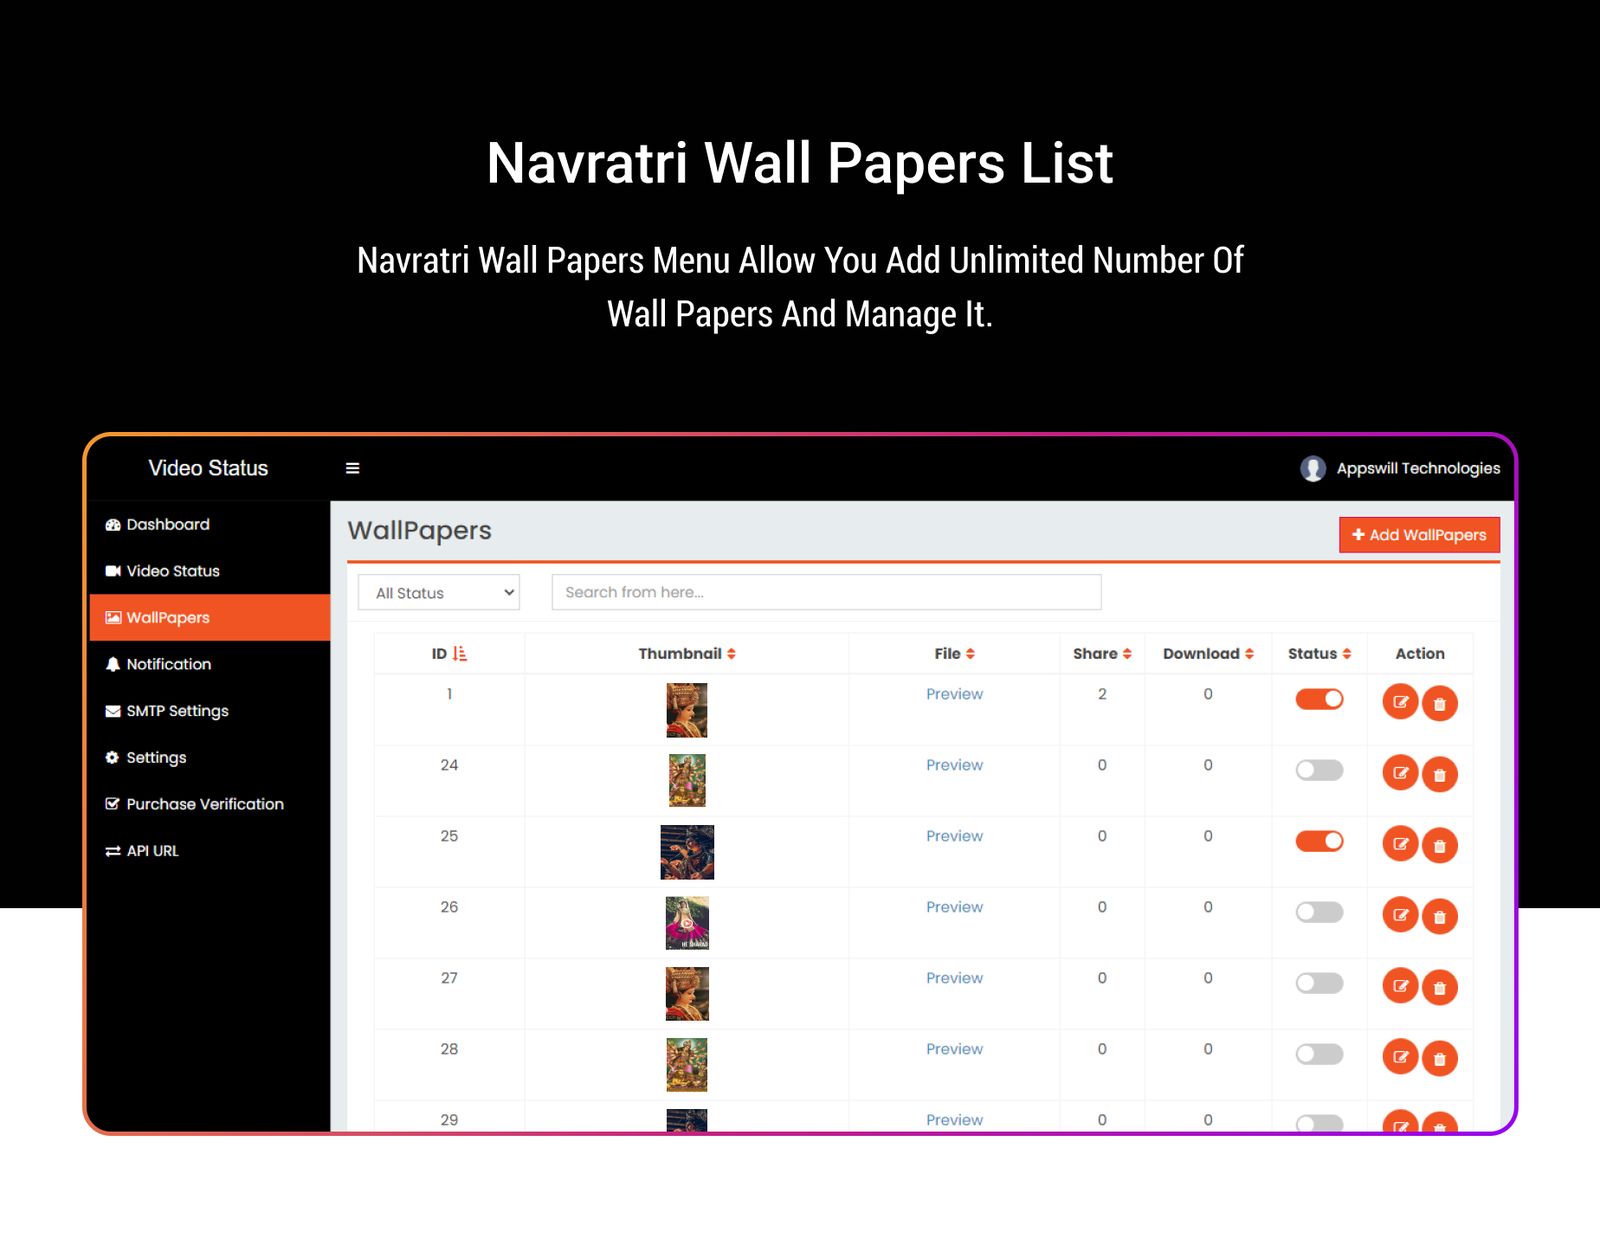1600x1238 pixels.
Task: Enable status toggle for wallpaper ID 24
Action: (1319, 770)
